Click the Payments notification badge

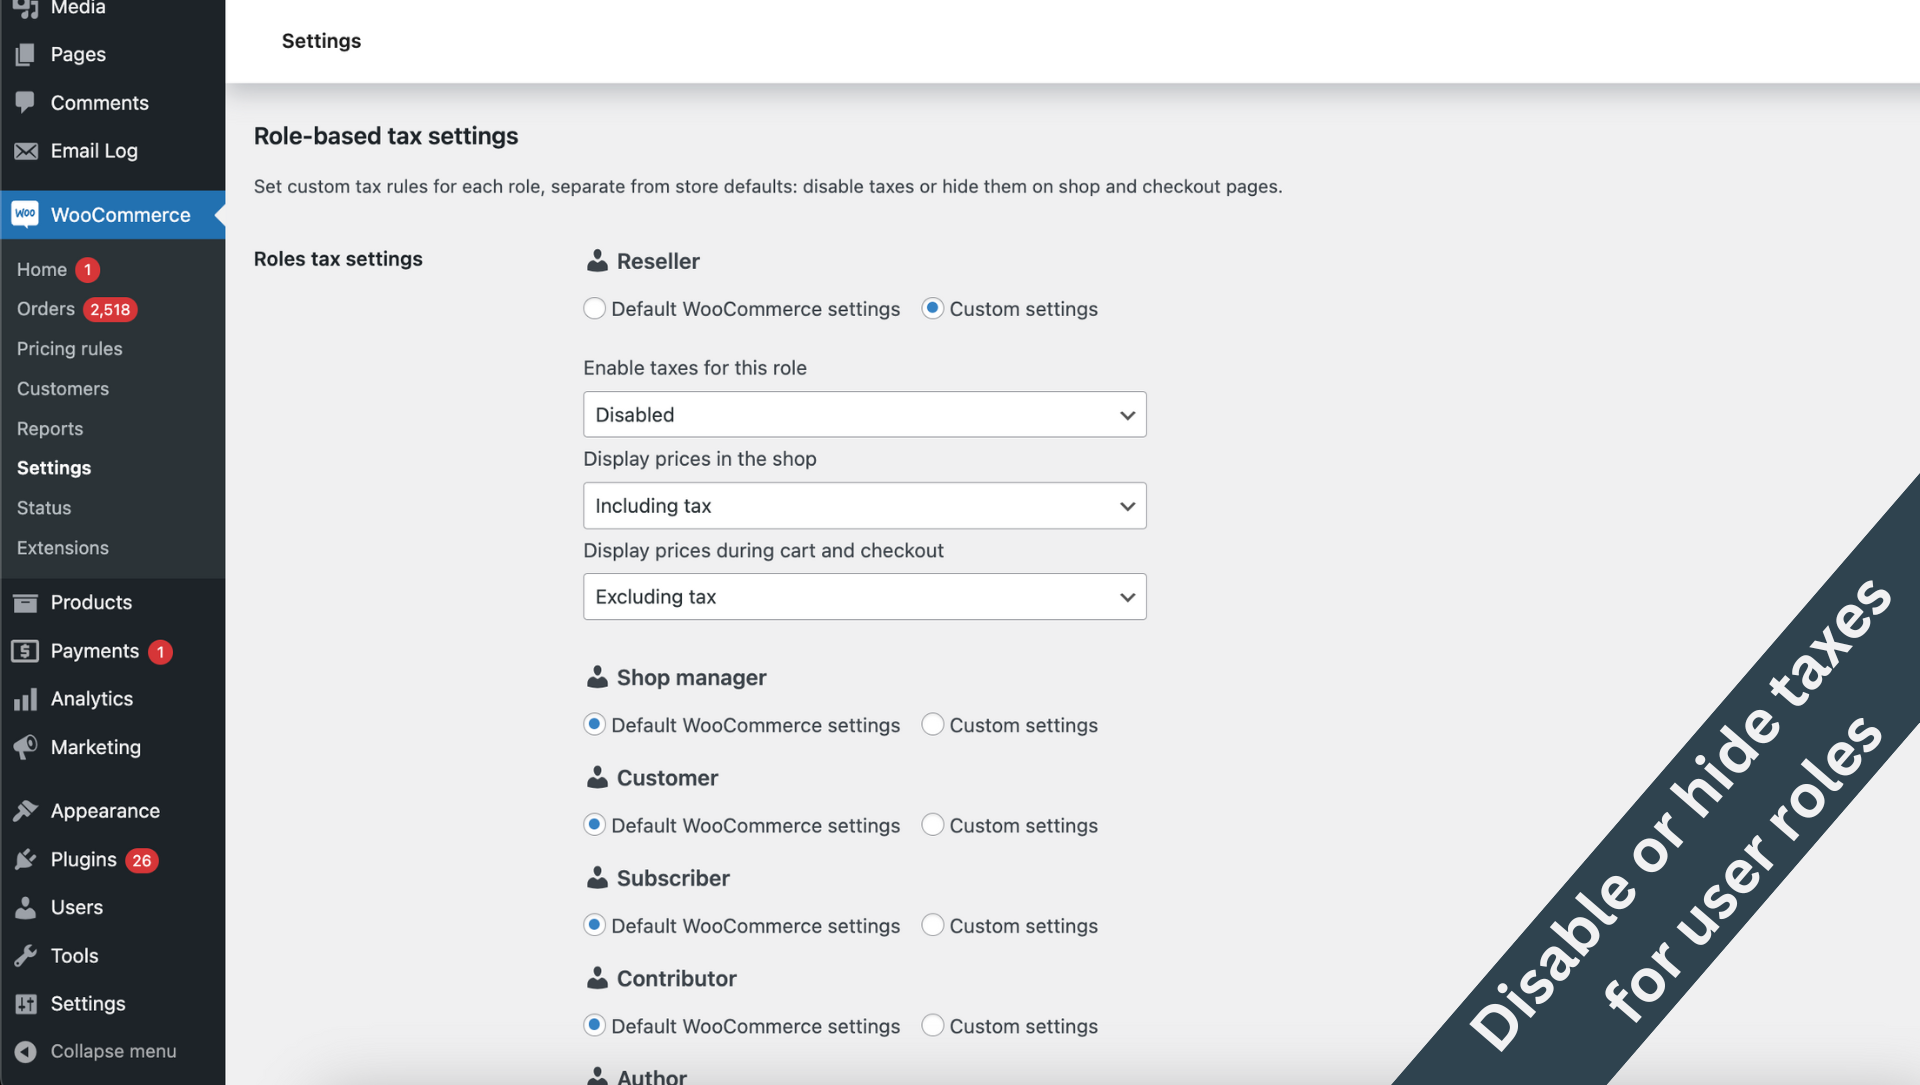pos(160,652)
